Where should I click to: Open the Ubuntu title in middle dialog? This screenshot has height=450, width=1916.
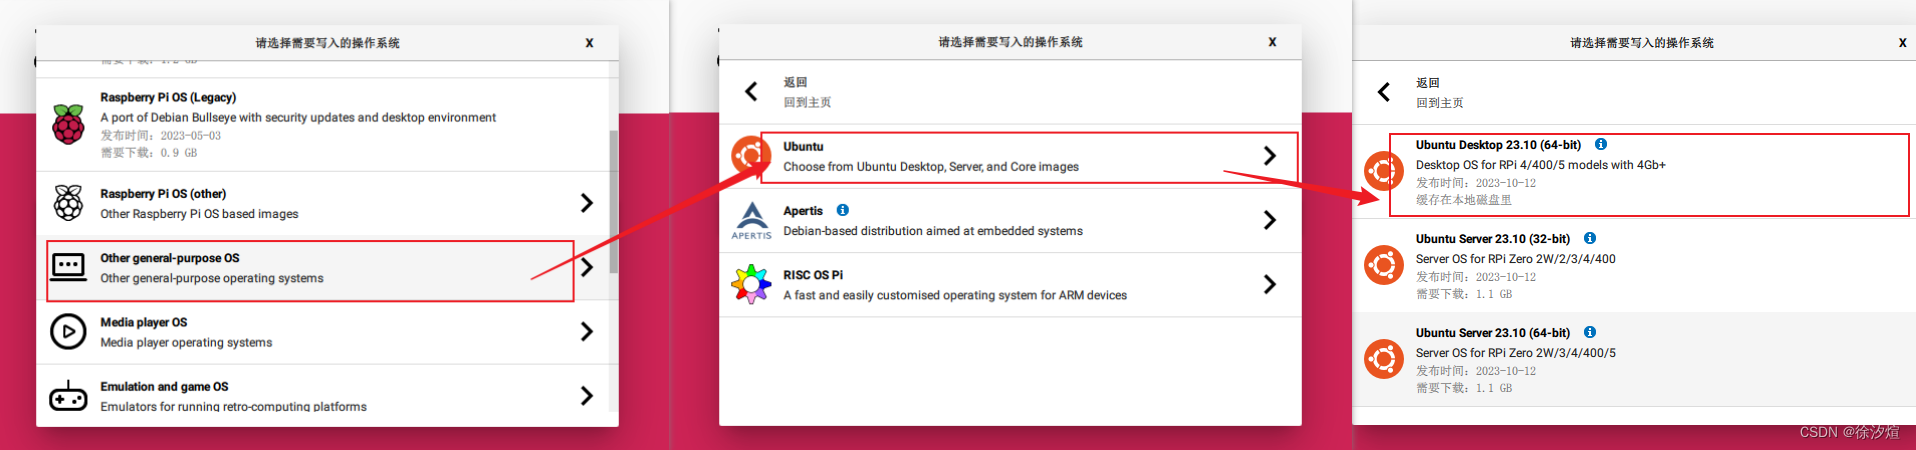803,146
